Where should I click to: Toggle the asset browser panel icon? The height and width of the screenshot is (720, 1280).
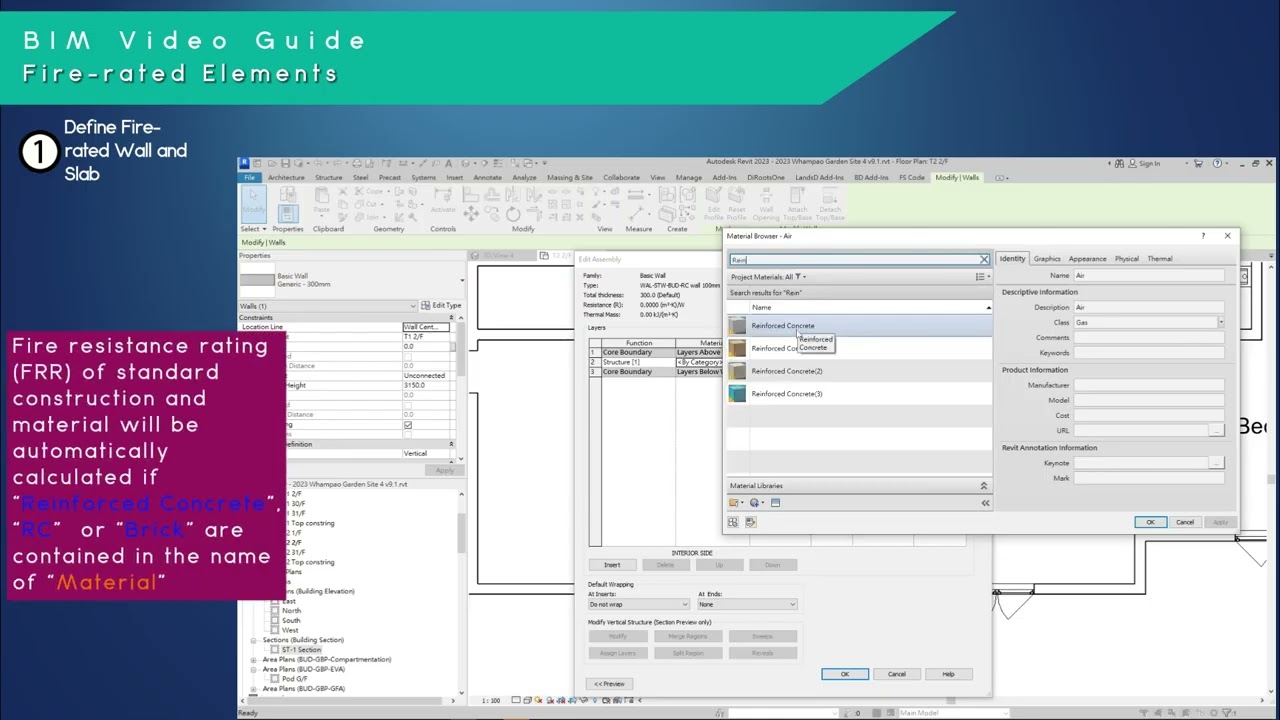pos(775,503)
